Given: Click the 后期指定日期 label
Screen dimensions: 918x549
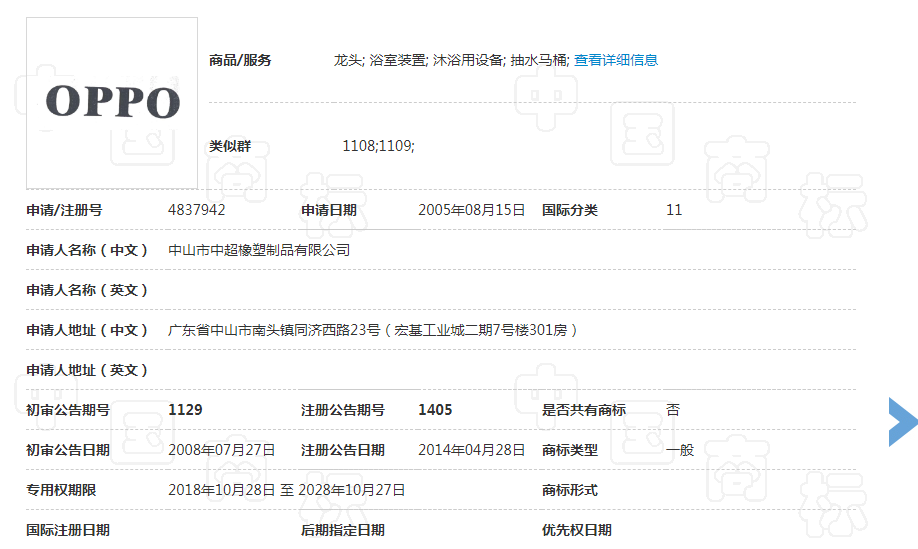Looking at the screenshot, I should pos(342,530).
